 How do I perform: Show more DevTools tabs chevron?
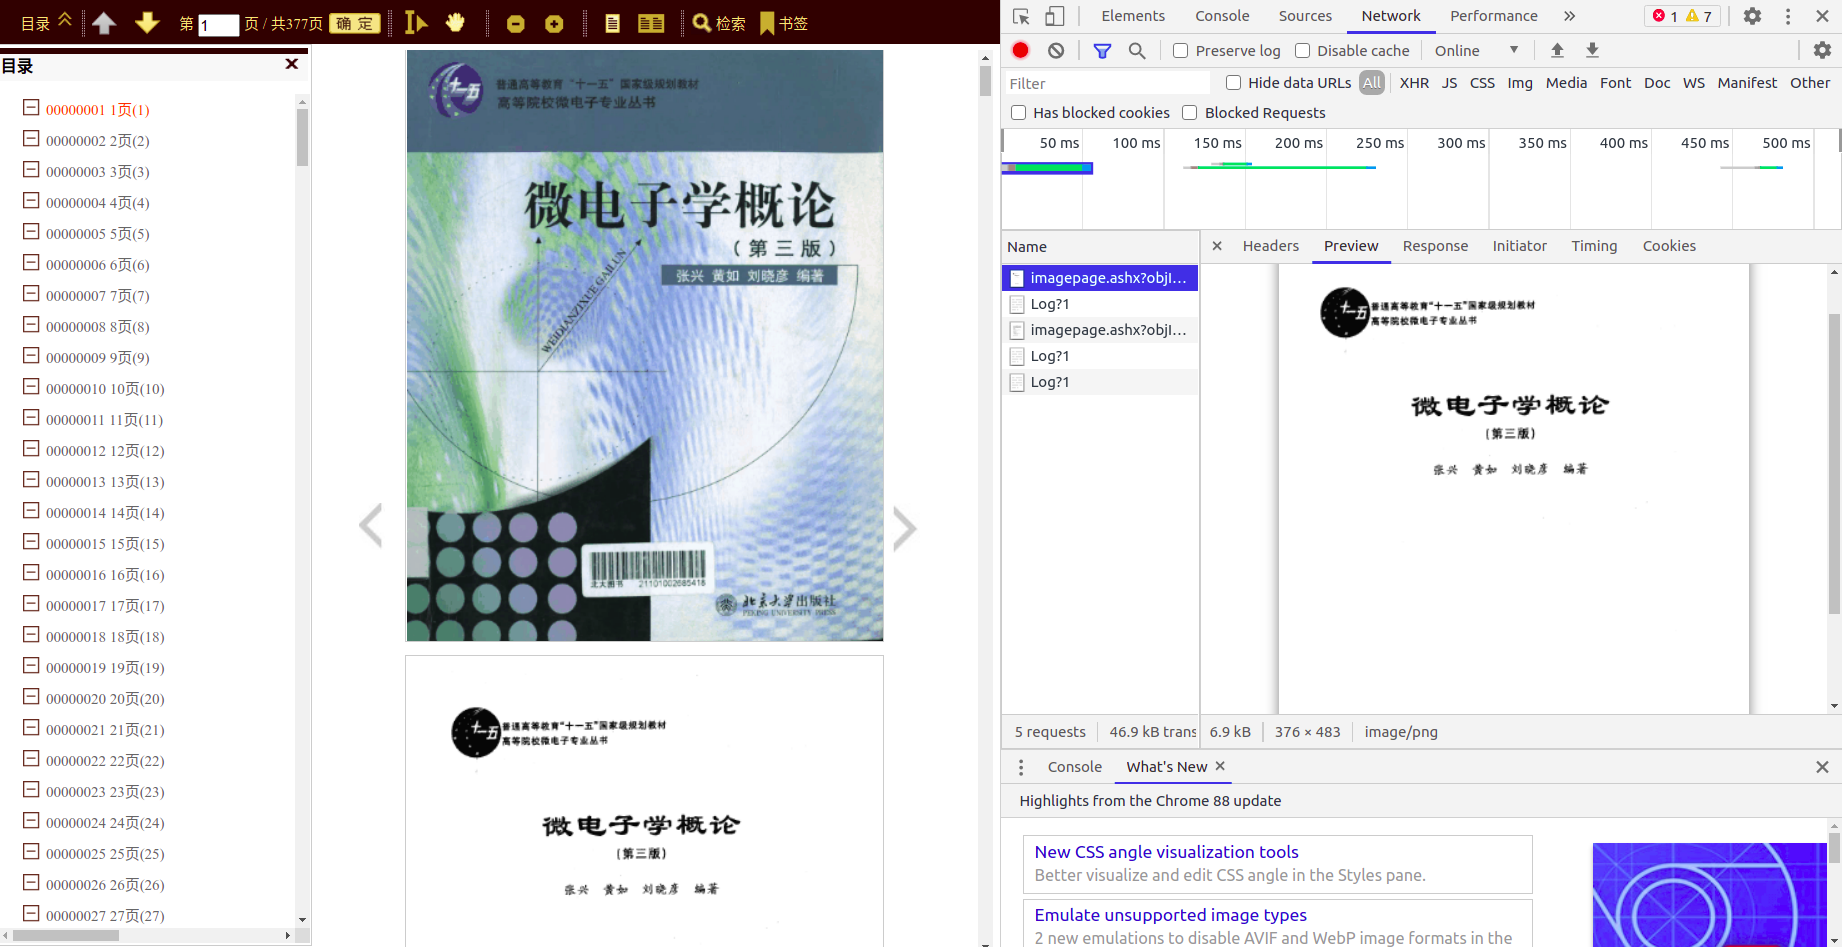click(x=1570, y=16)
